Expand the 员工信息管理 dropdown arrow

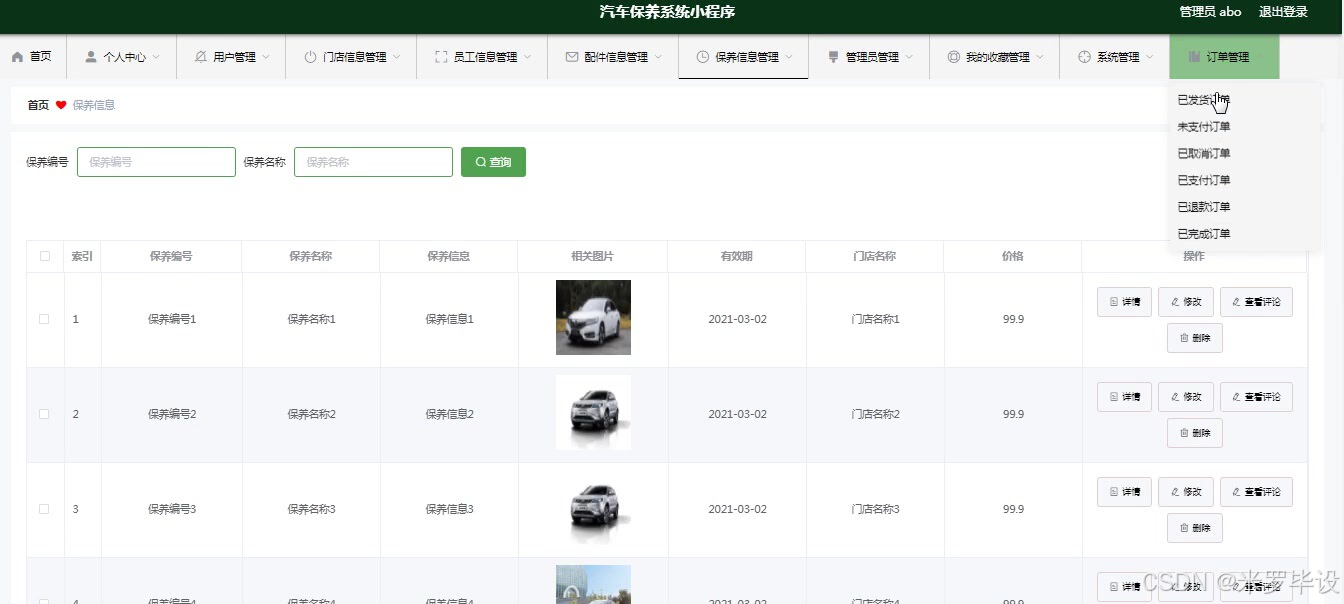[x=527, y=58]
